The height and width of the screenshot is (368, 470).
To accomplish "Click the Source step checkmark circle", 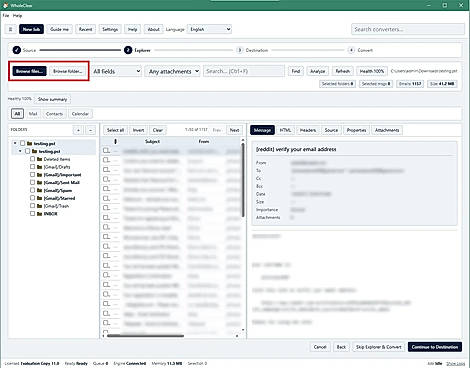I will 17,50.
